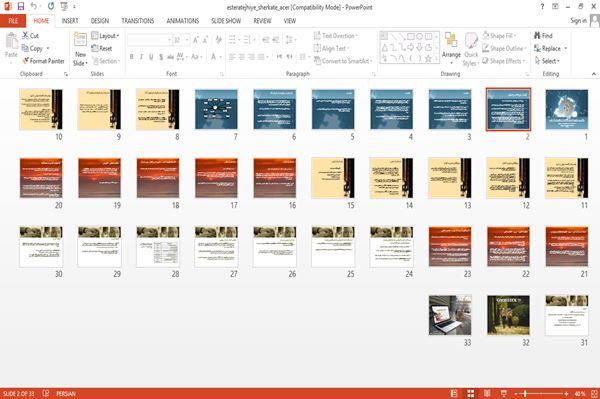Click Decrease Font Size icon
This screenshot has height=399, width=600.
point(205,40)
